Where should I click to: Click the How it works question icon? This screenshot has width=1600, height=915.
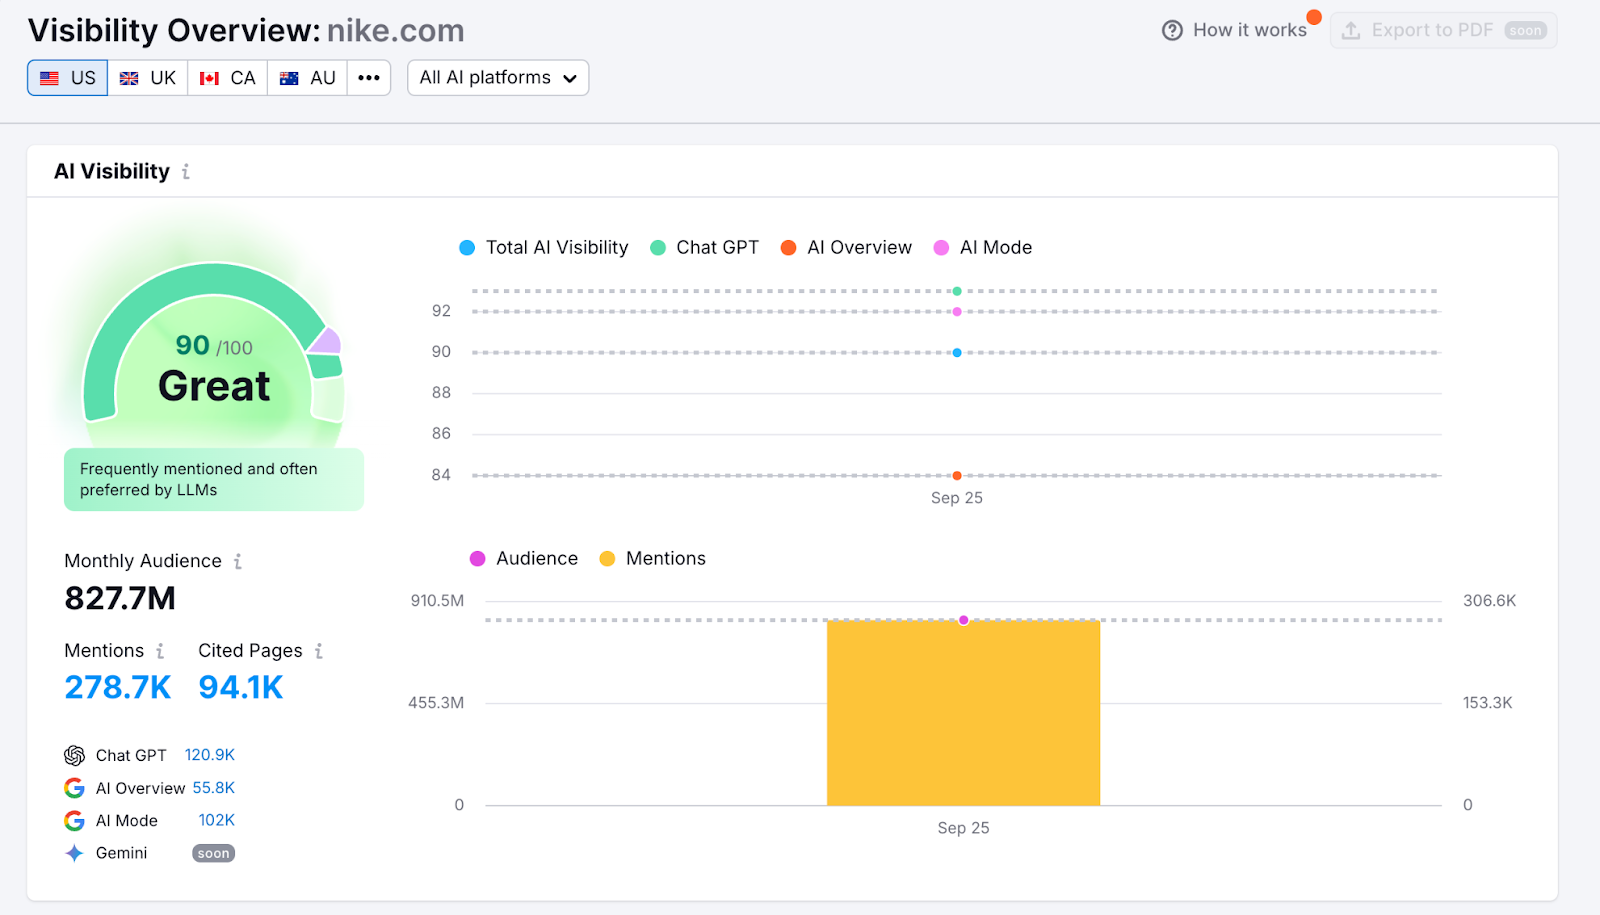[x=1172, y=30]
